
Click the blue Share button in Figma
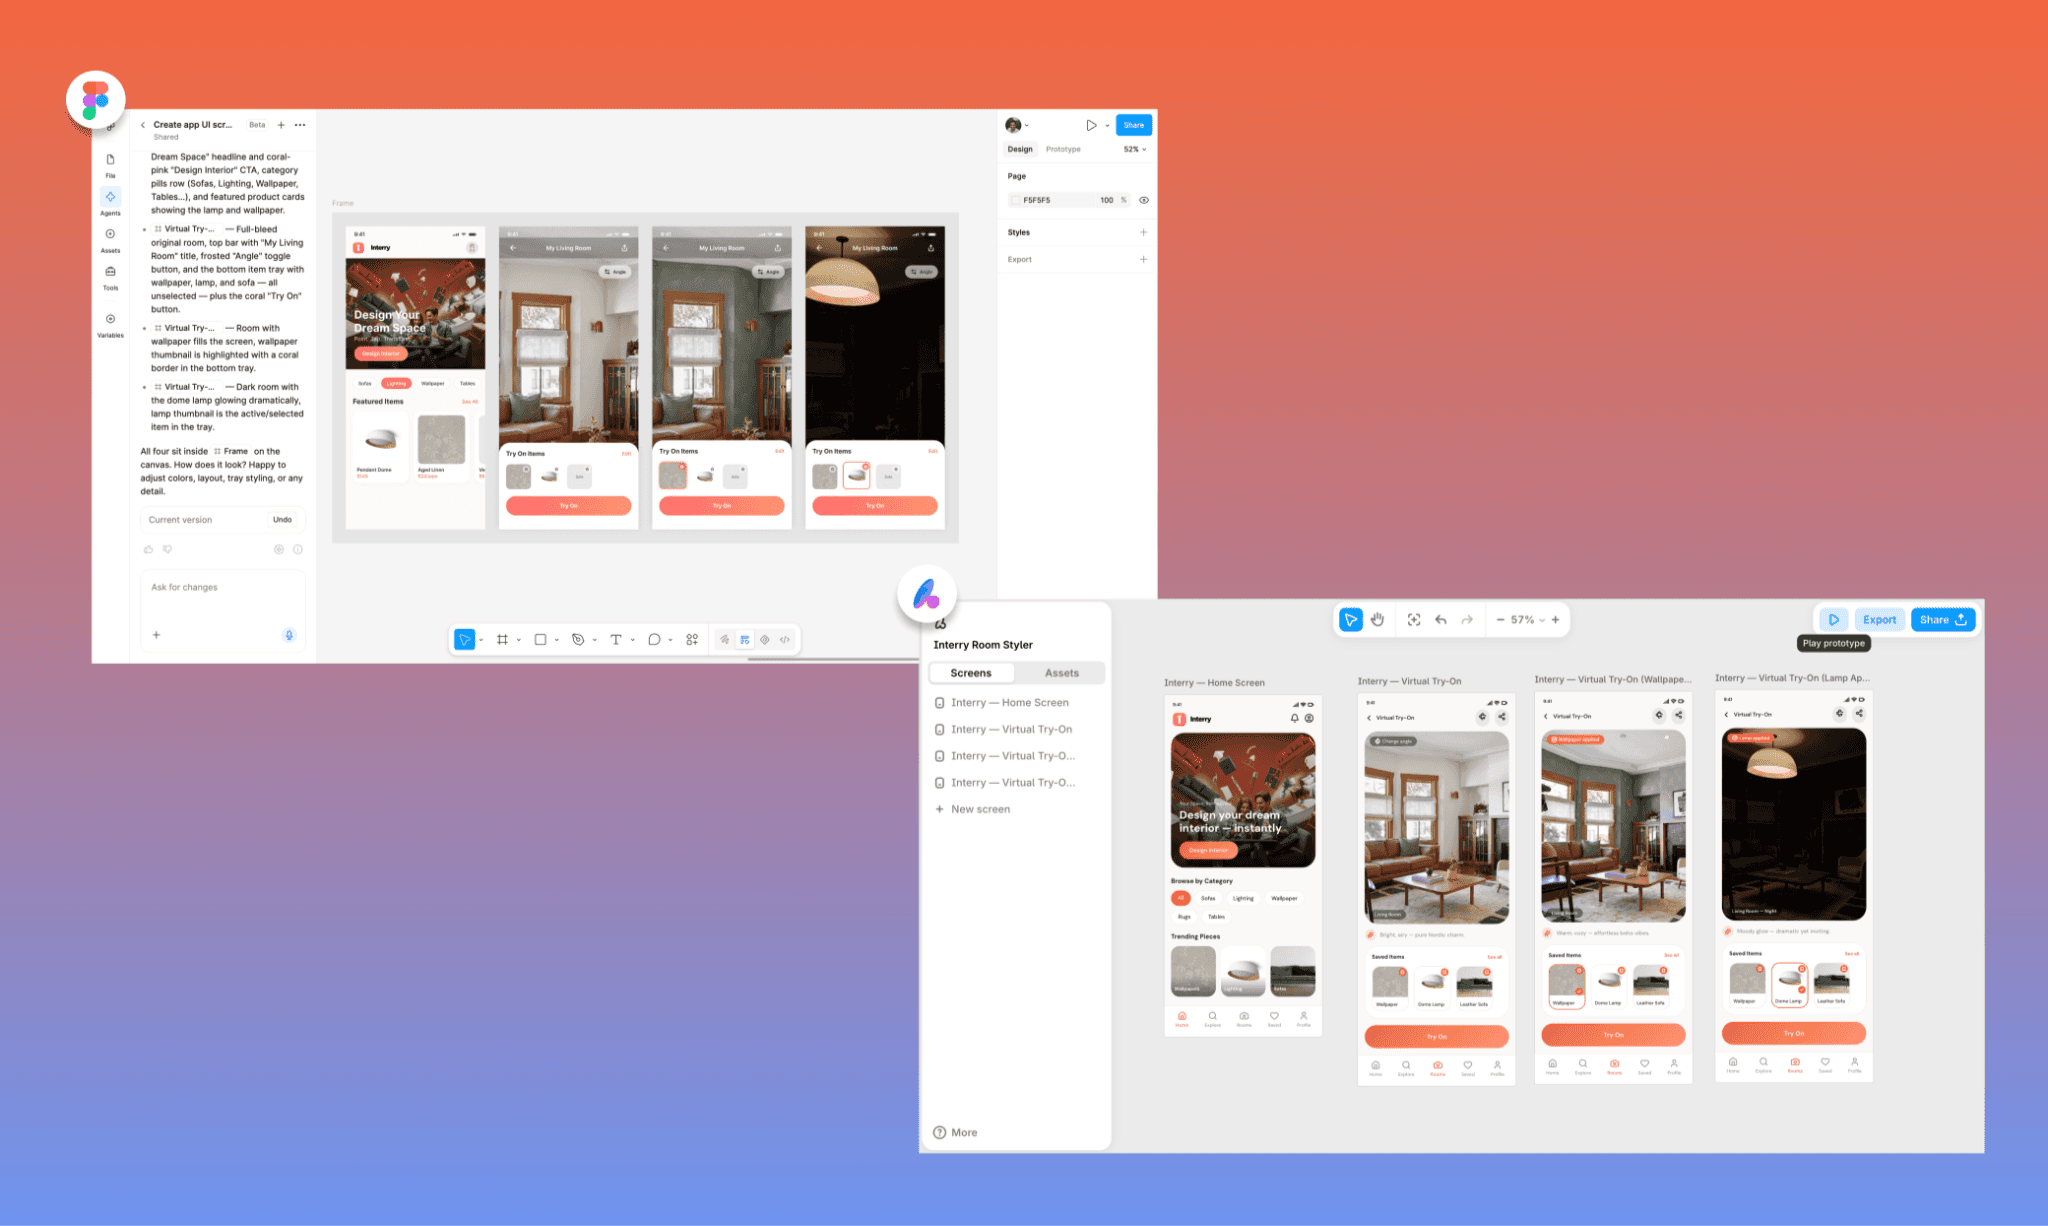pyautogui.click(x=1134, y=125)
